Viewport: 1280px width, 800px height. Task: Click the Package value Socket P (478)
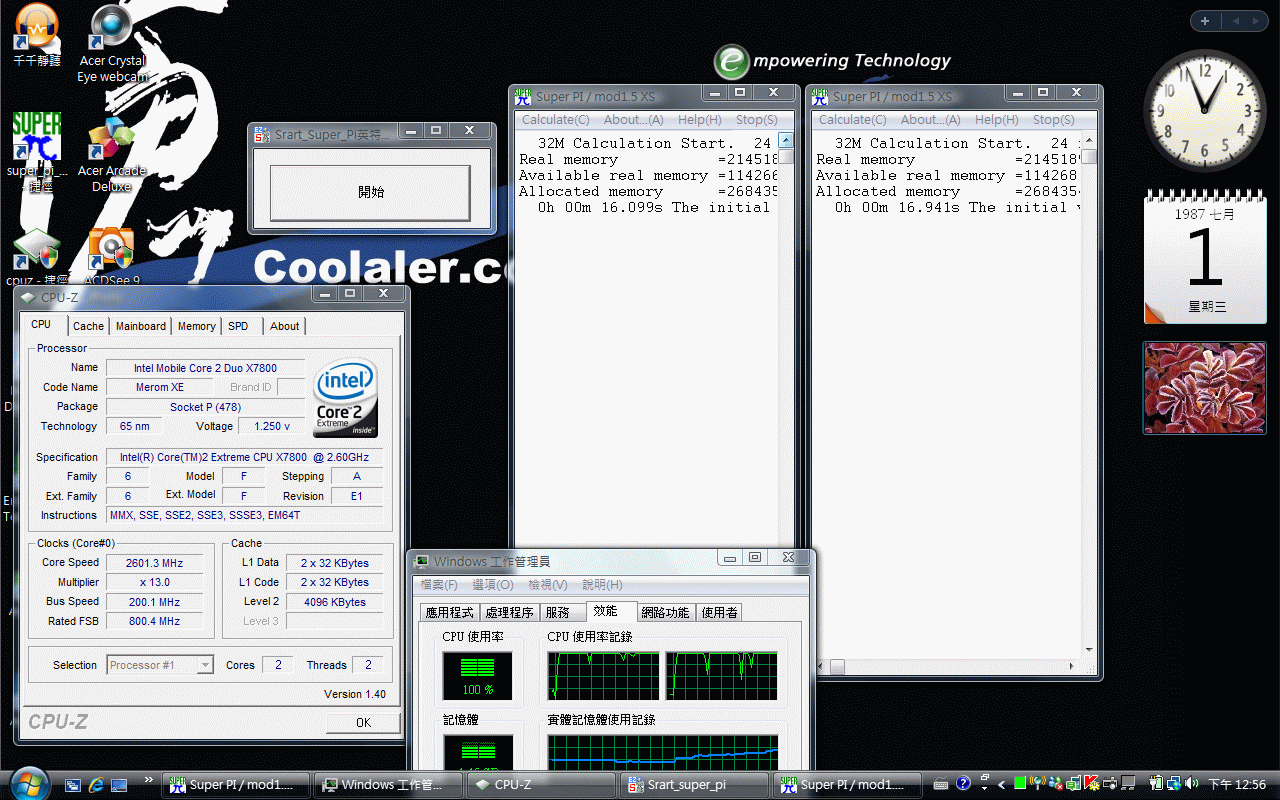coord(205,407)
